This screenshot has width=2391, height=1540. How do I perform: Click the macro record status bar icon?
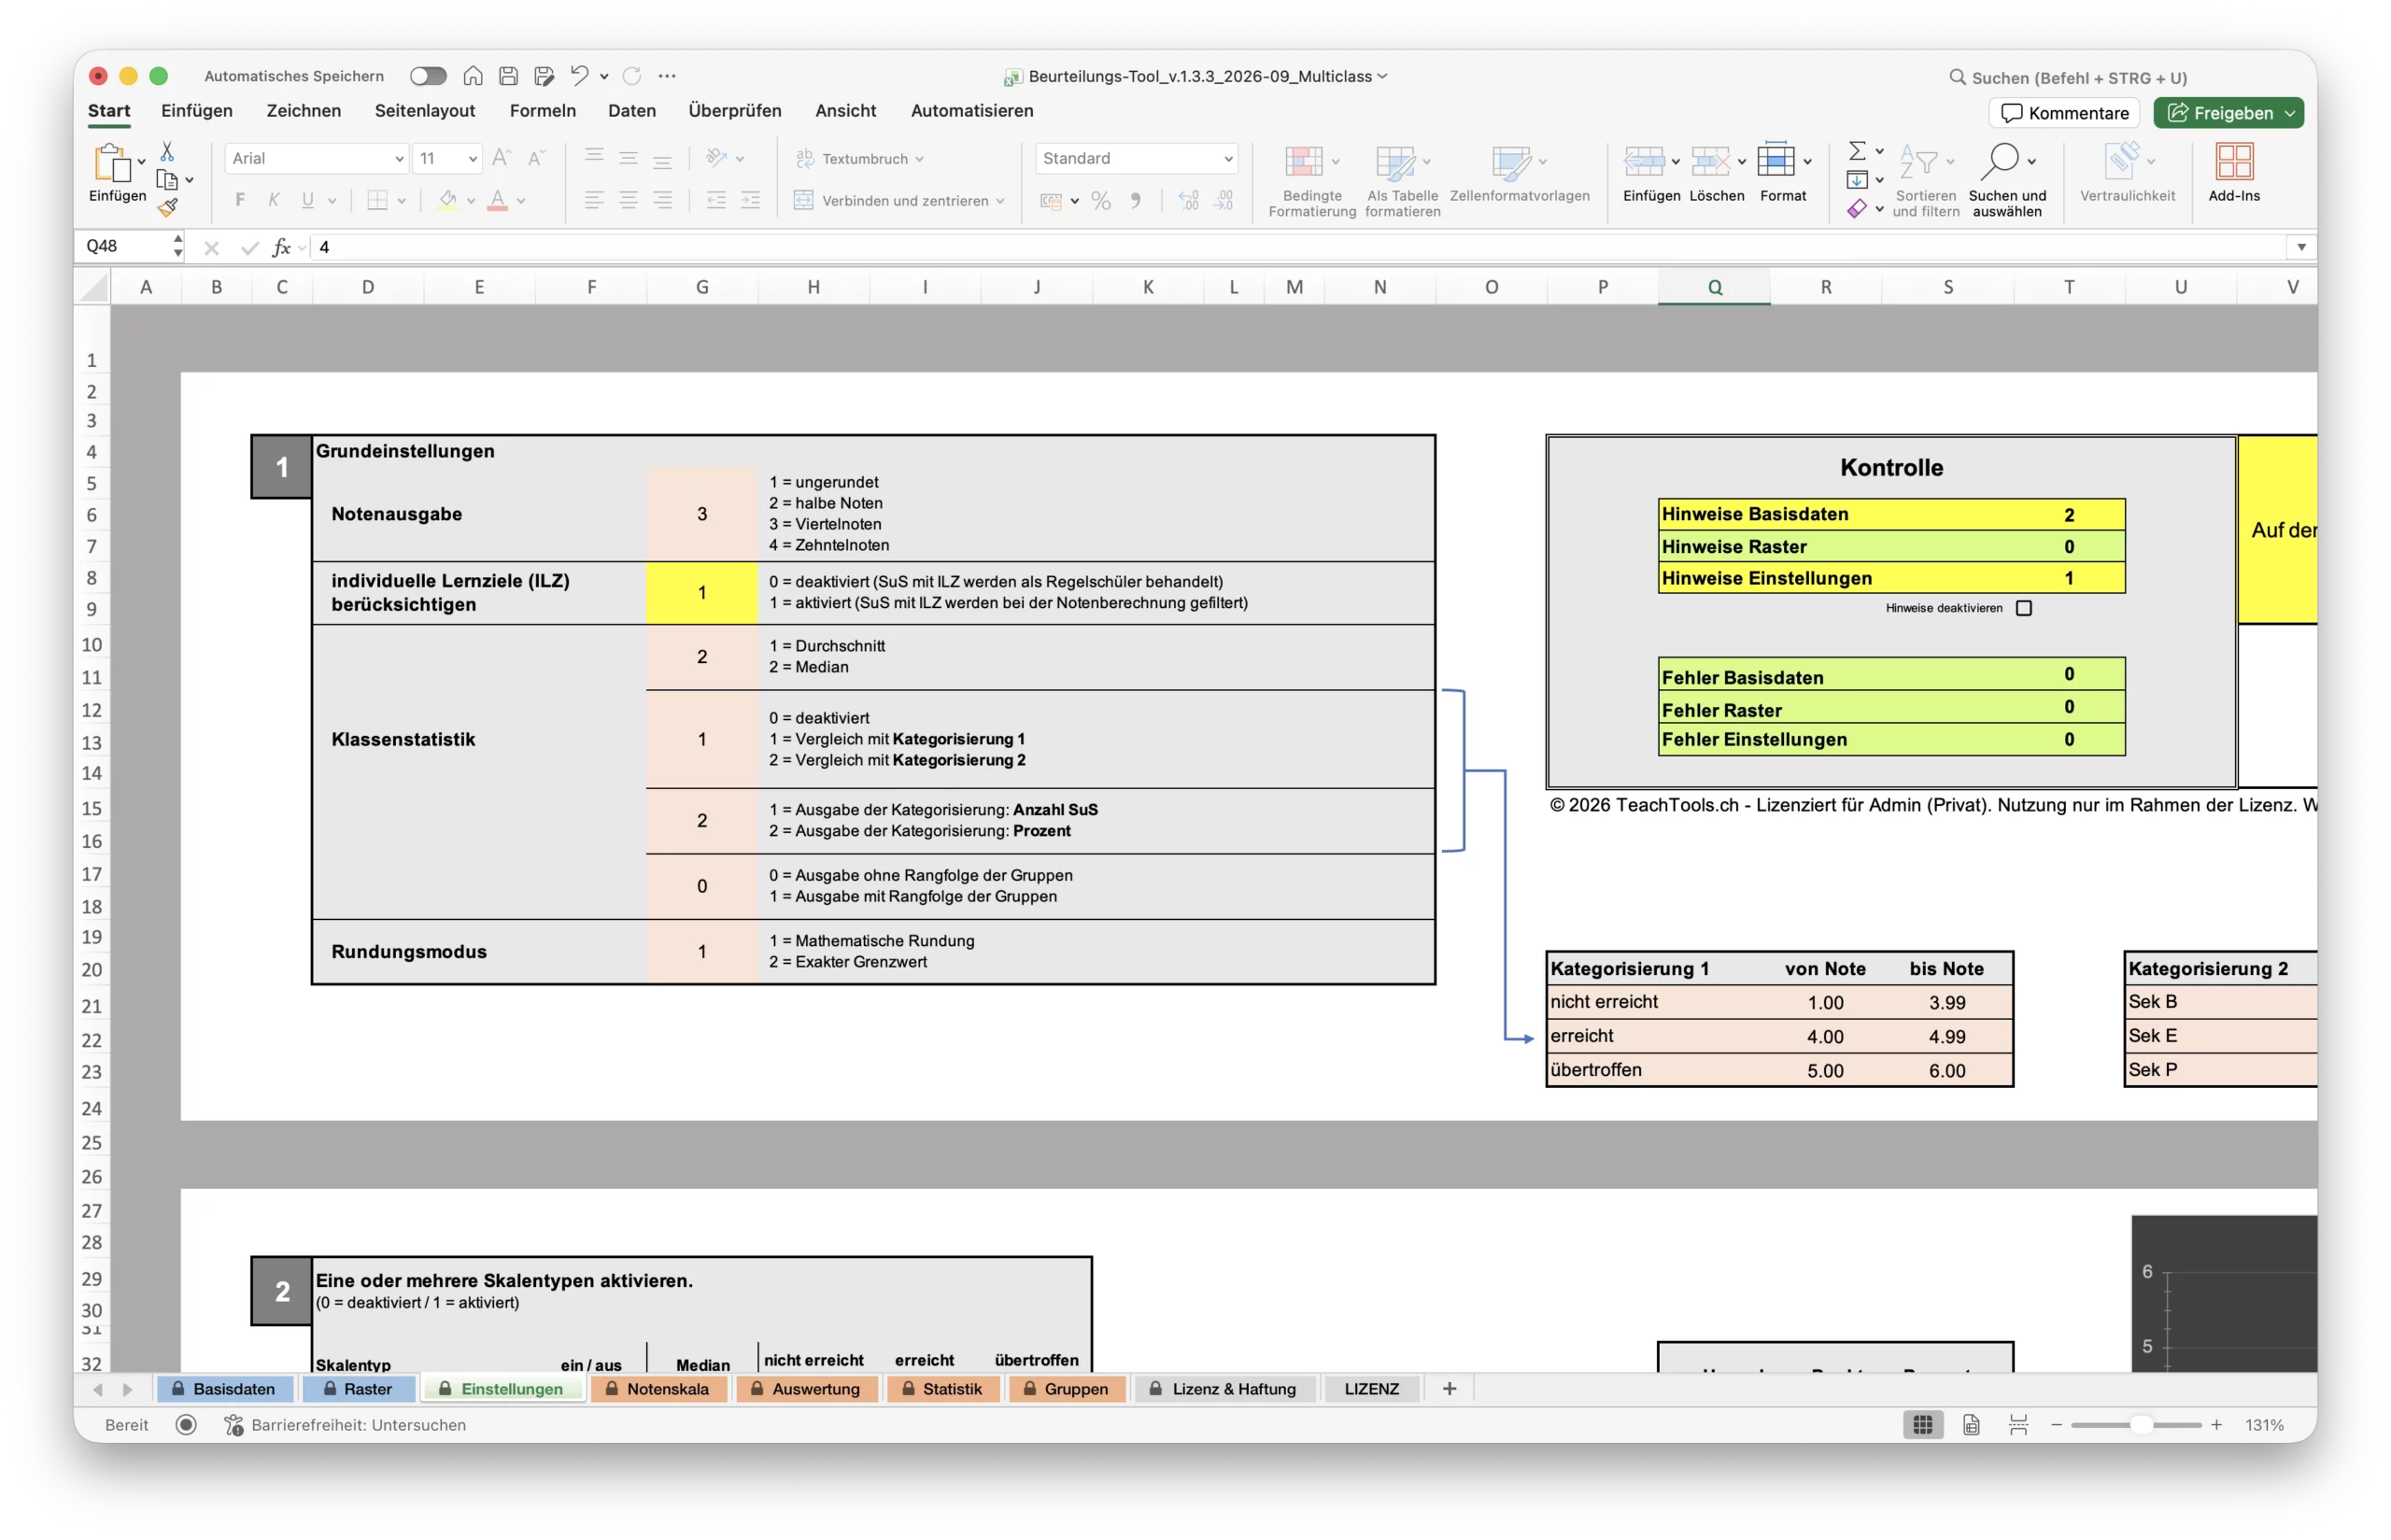(x=186, y=1425)
